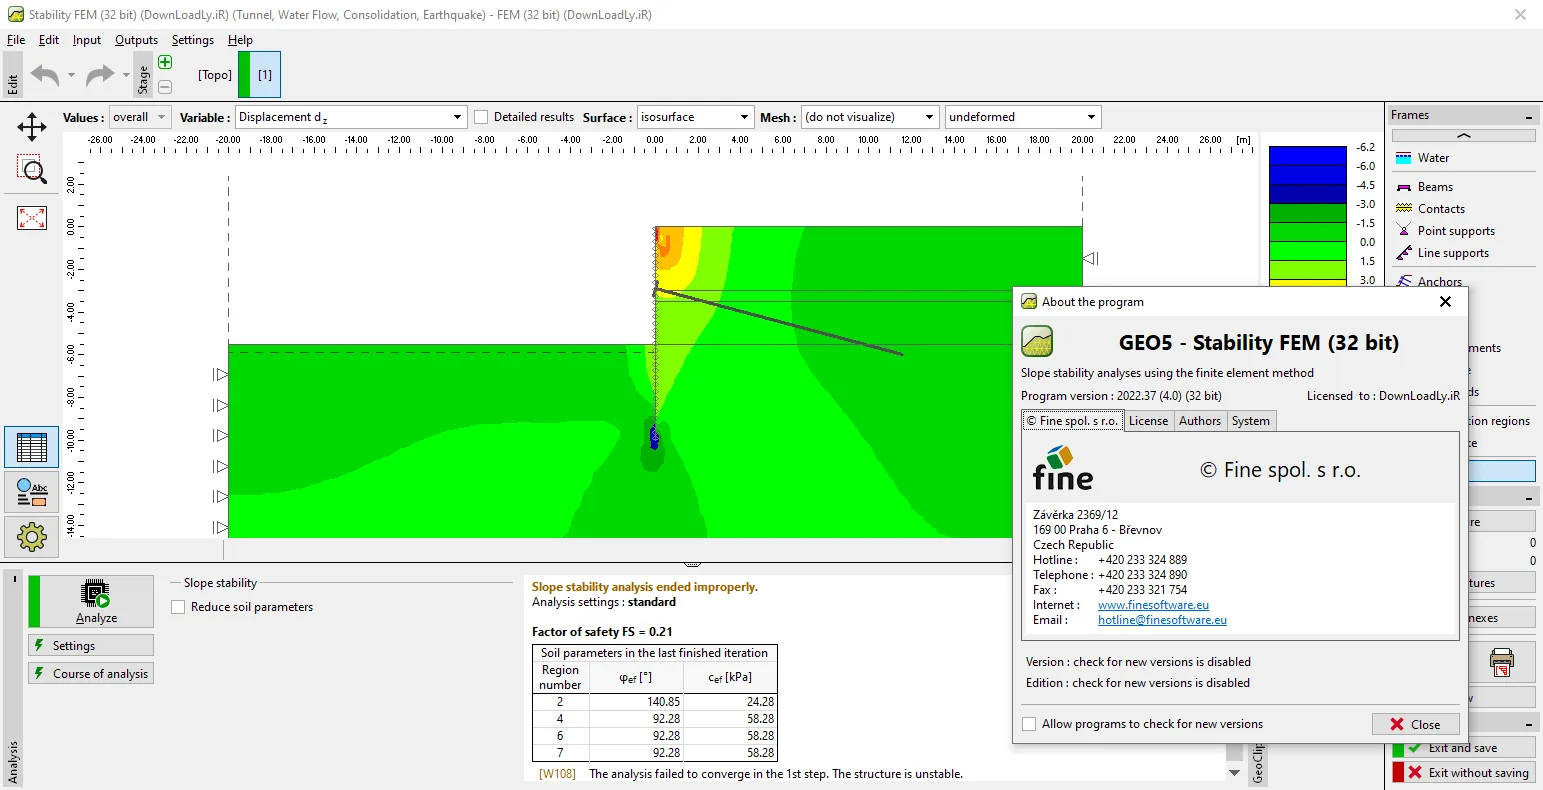Click the print report printer icon
This screenshot has width=1543, height=790.
coord(1501,661)
